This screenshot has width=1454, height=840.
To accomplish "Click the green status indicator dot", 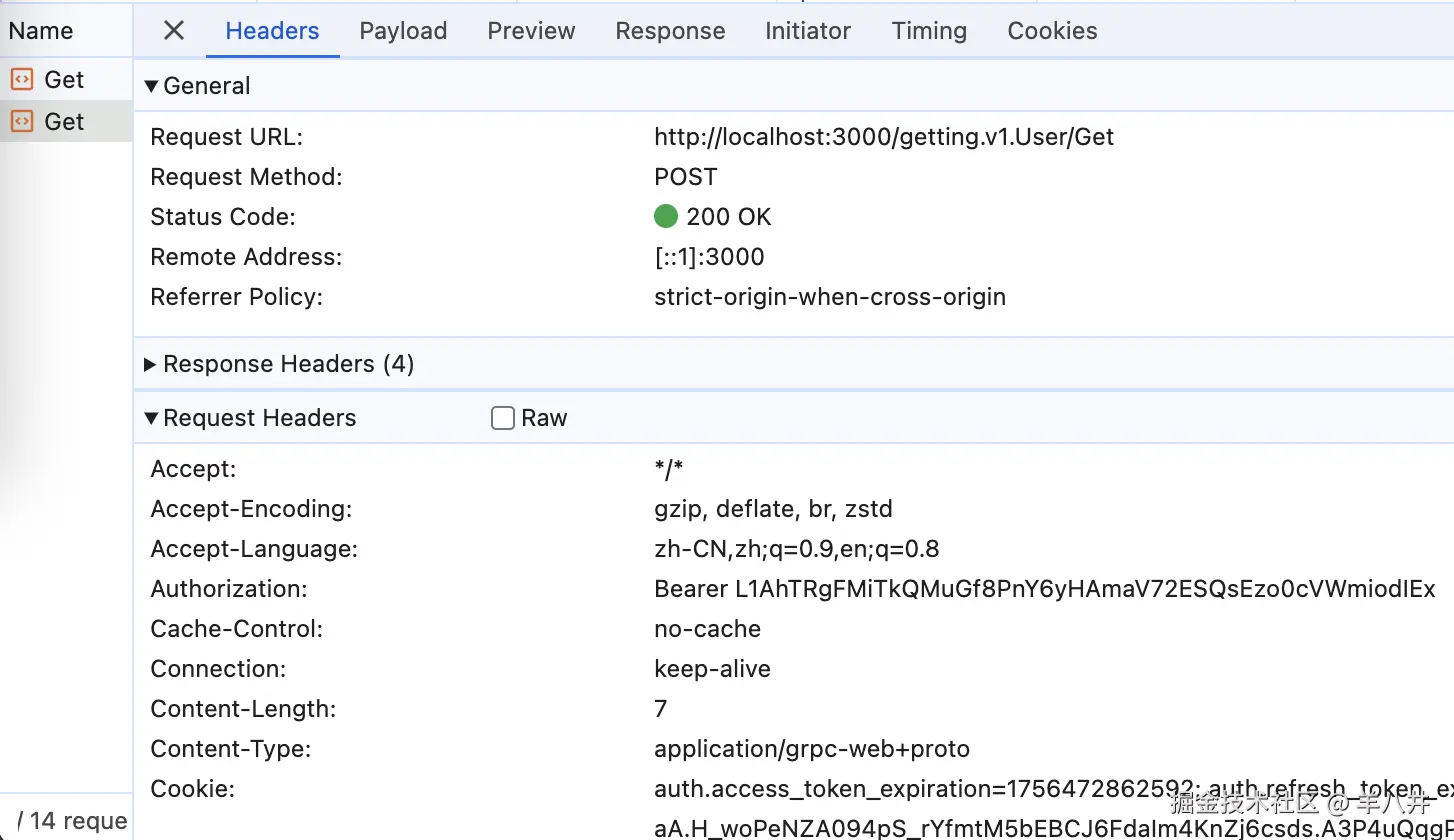I will (x=666, y=217).
